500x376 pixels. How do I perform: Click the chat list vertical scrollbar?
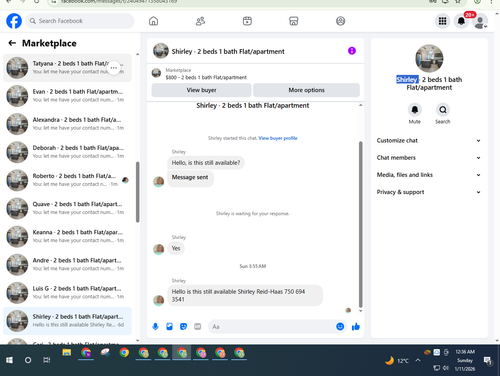click(x=138, y=192)
